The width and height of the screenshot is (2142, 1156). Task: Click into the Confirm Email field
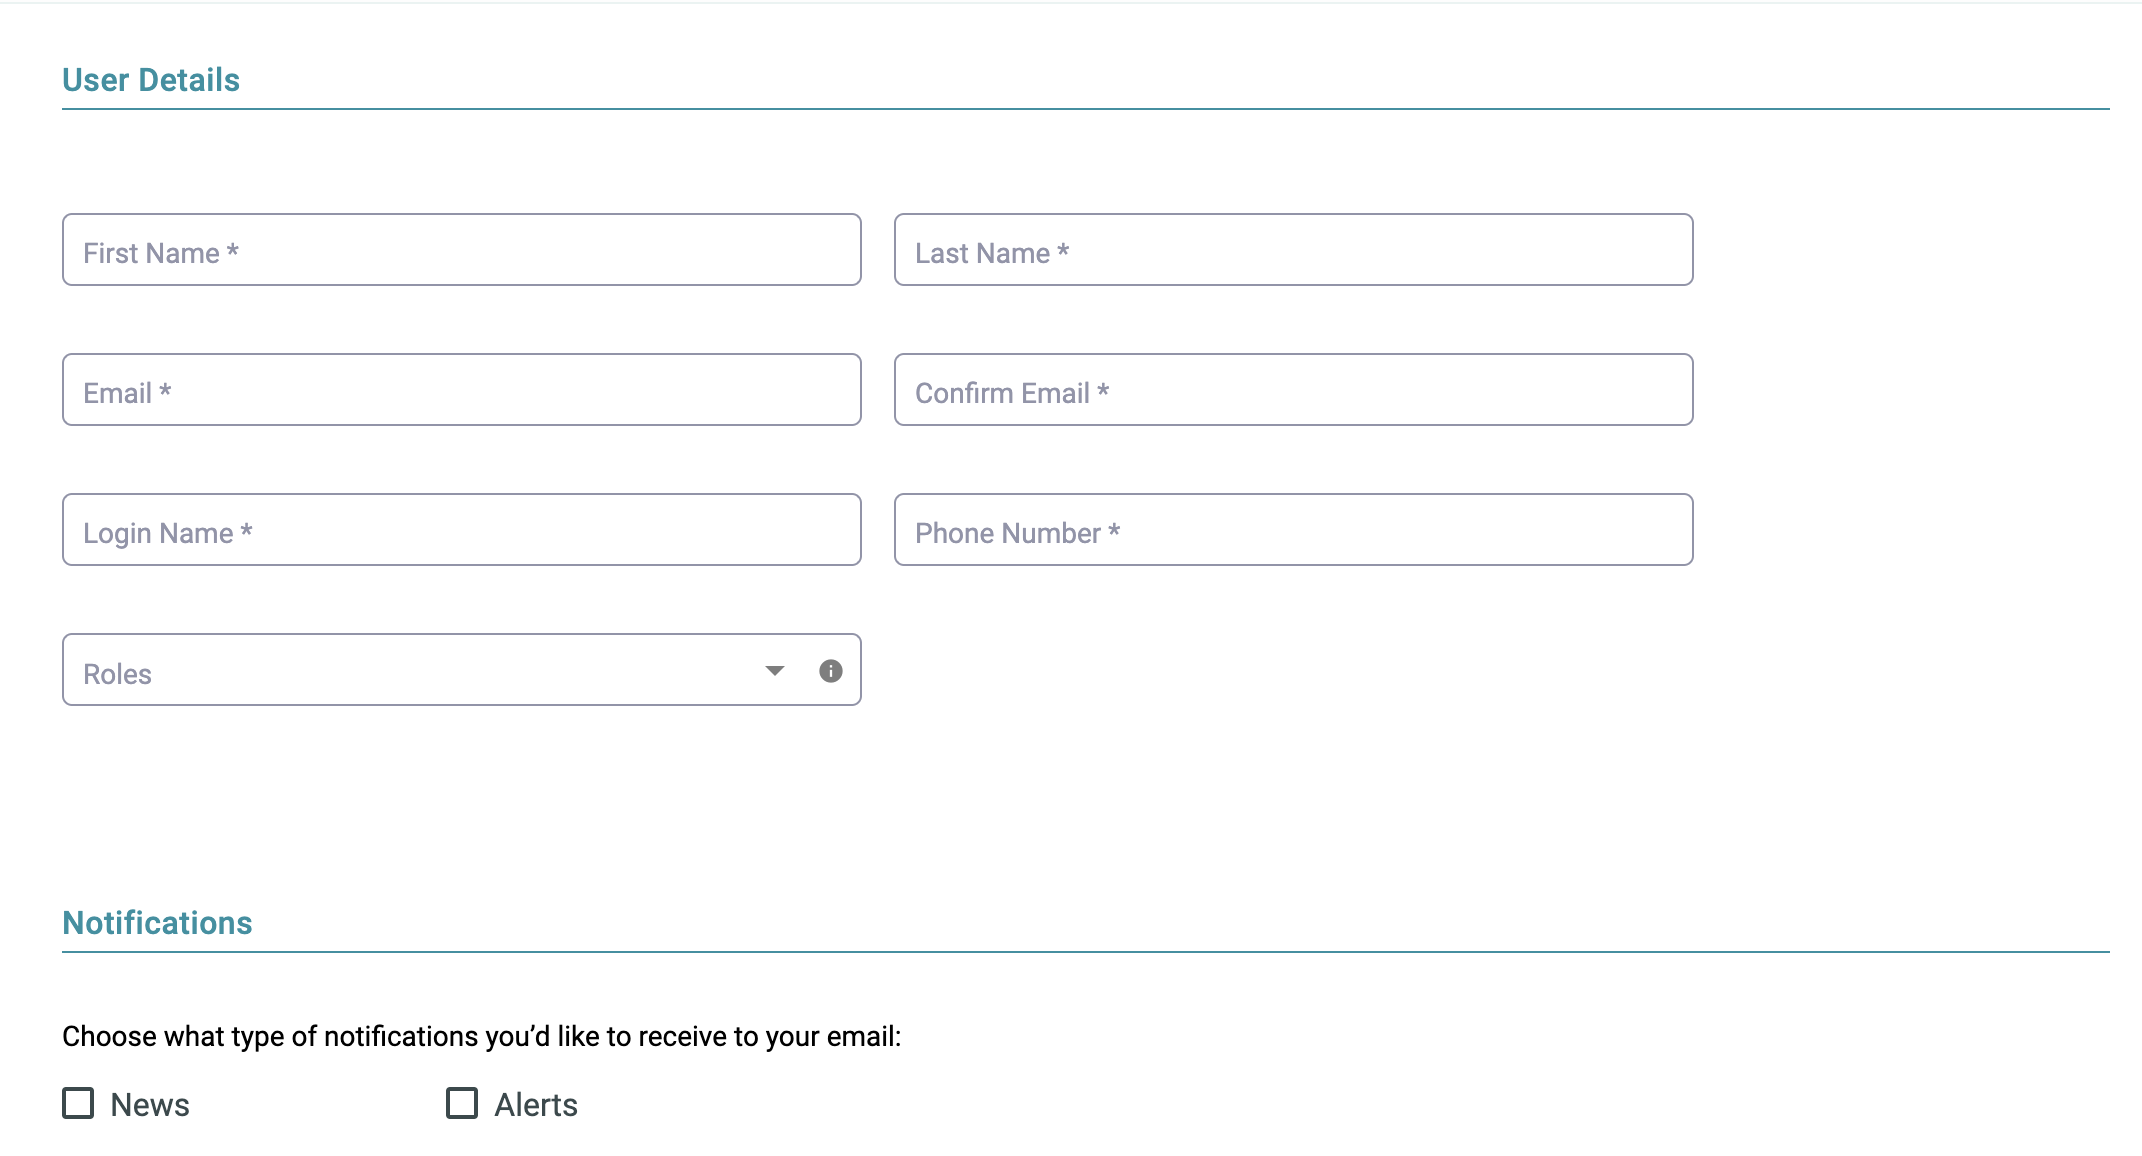tap(1293, 390)
